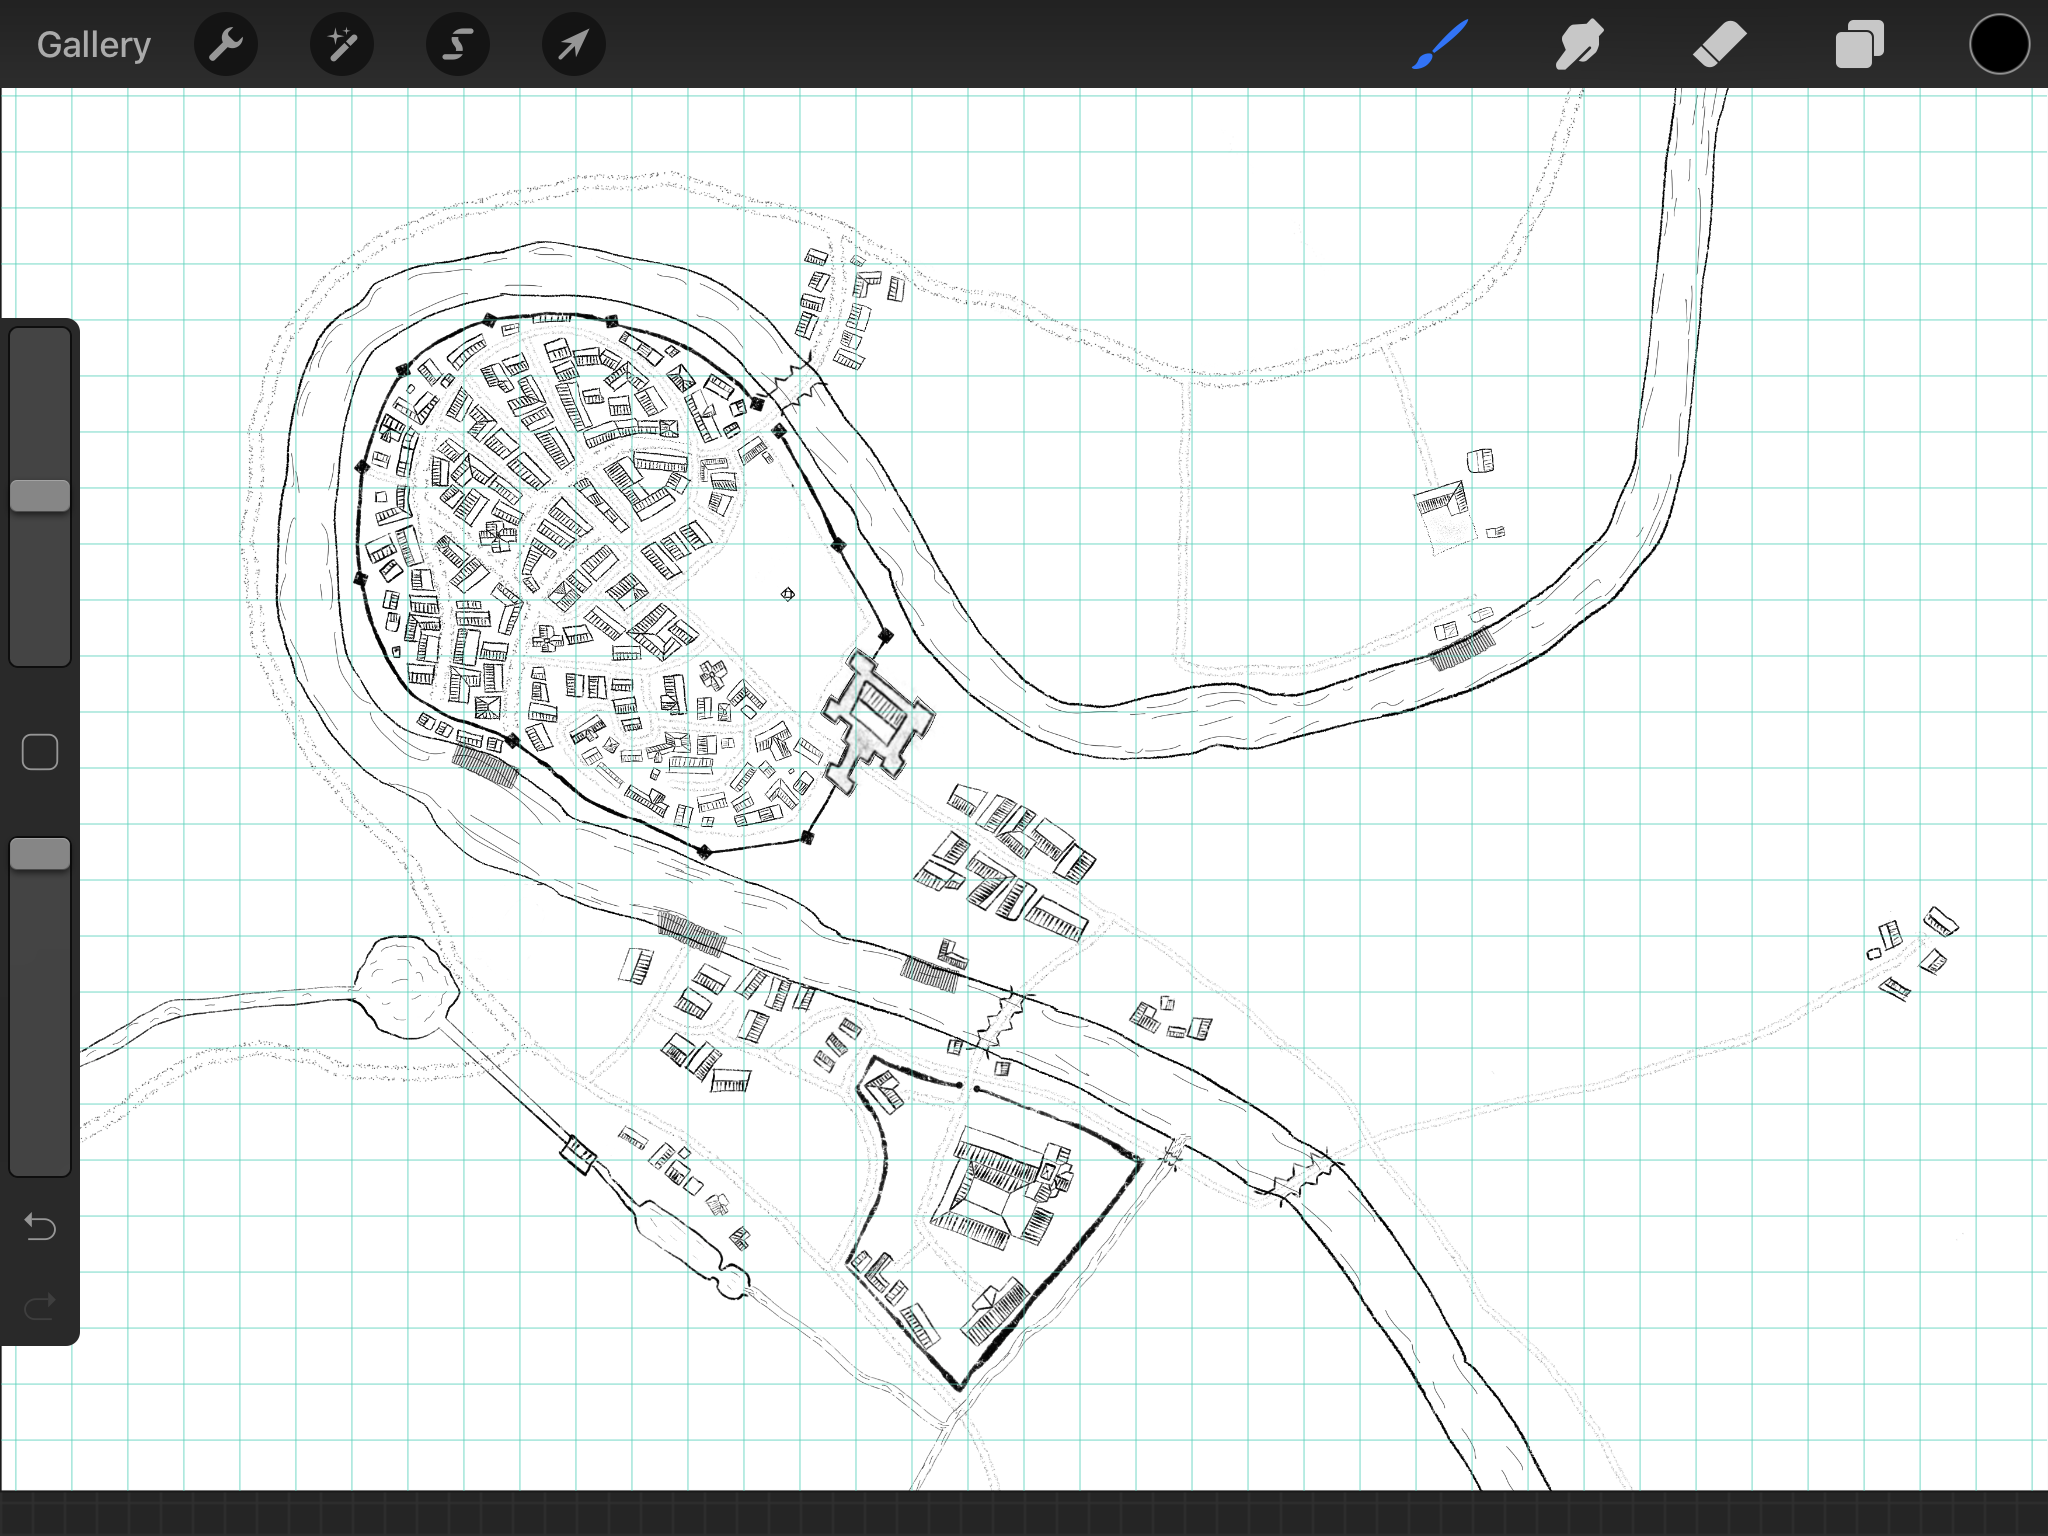Select the Eraser tool
Viewport: 2048px width, 1536px height.
(1720, 45)
